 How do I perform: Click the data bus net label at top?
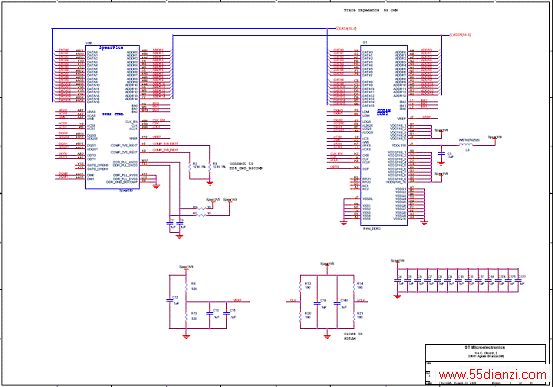346,28
